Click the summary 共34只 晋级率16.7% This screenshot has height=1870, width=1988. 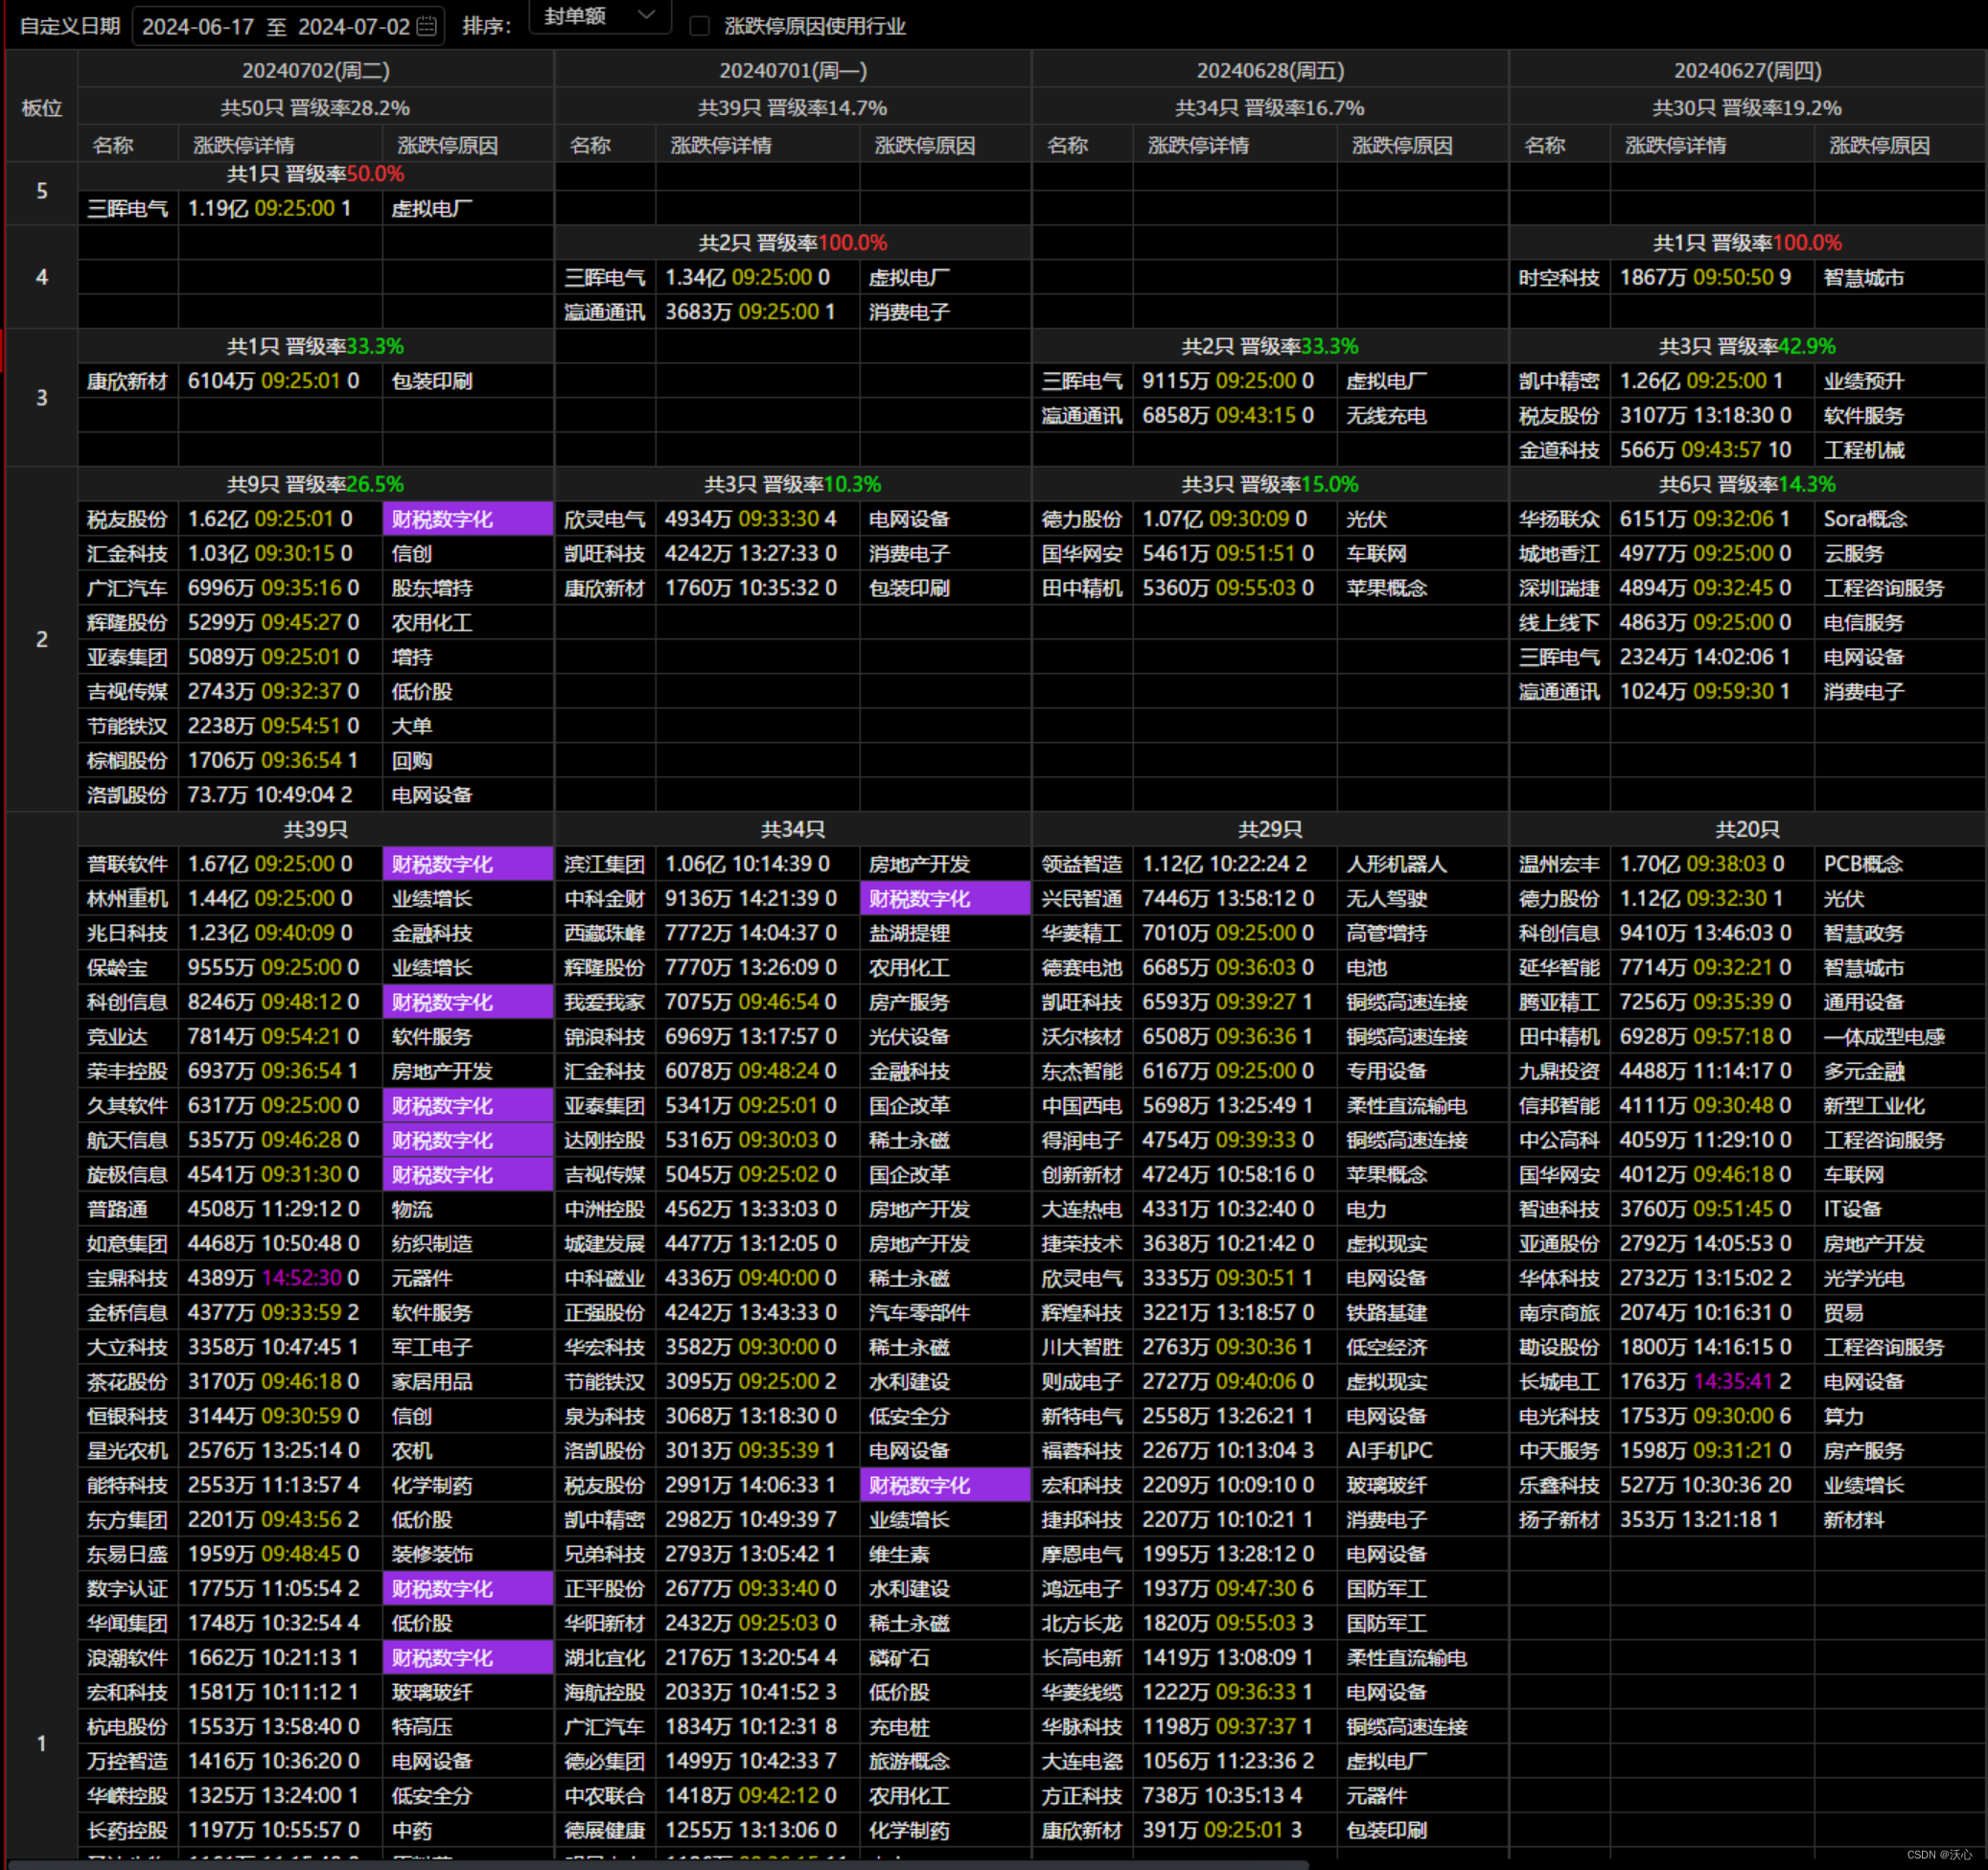coord(1270,108)
